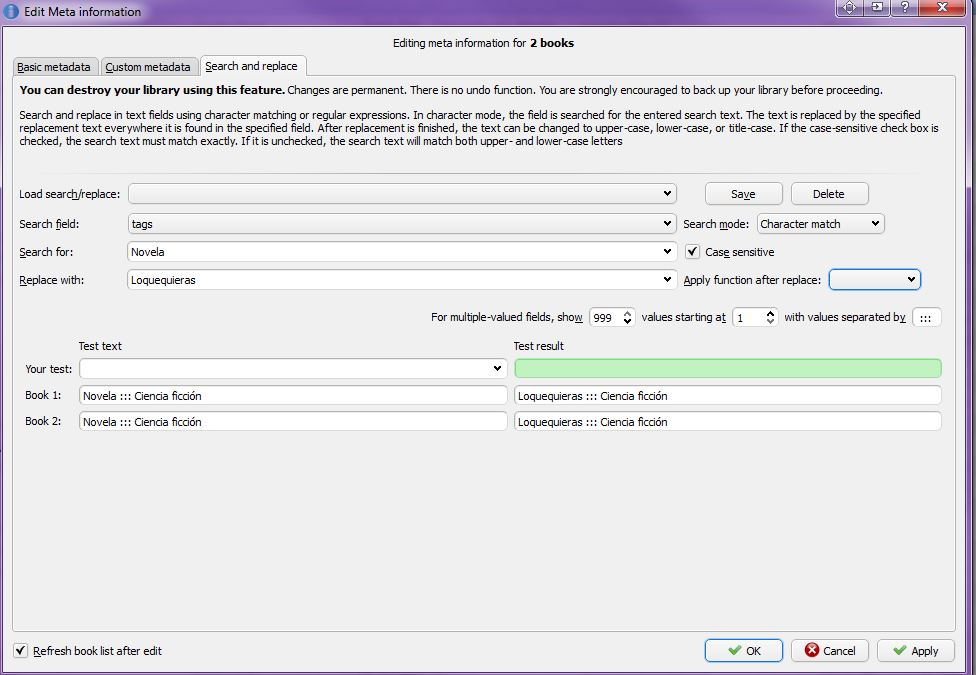Screen dimensions: 976x675
Task: Click the red X Cancel button
Action: (830, 651)
